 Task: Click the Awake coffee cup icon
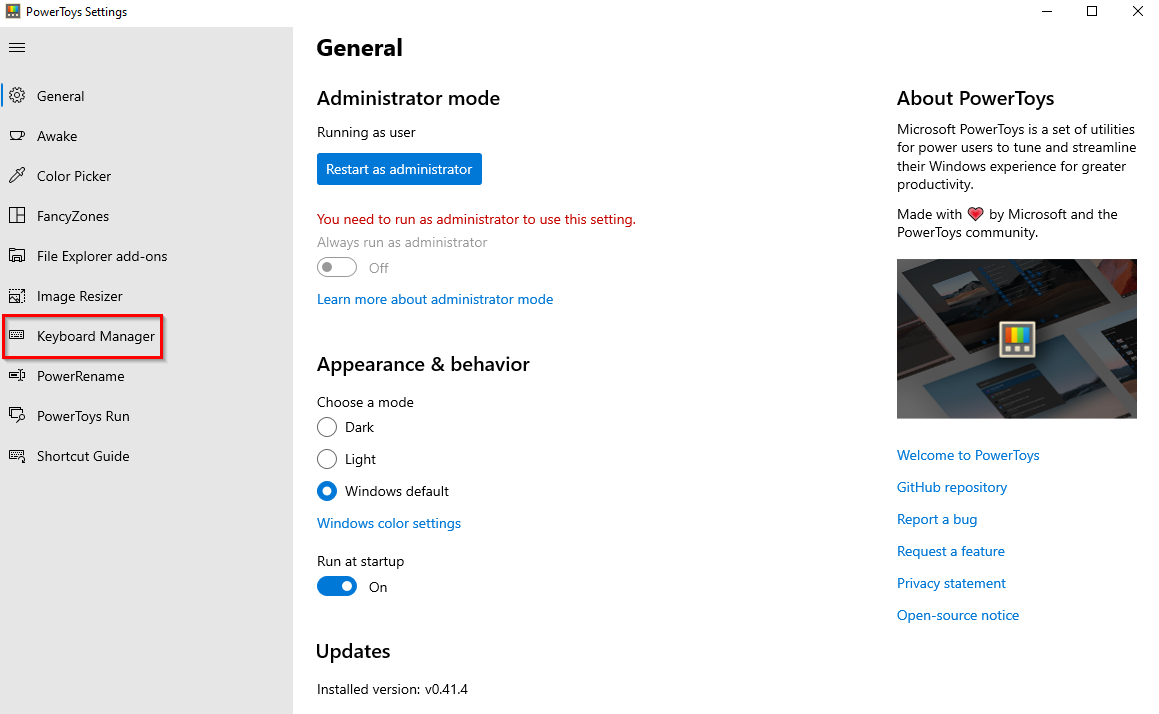[x=17, y=136]
